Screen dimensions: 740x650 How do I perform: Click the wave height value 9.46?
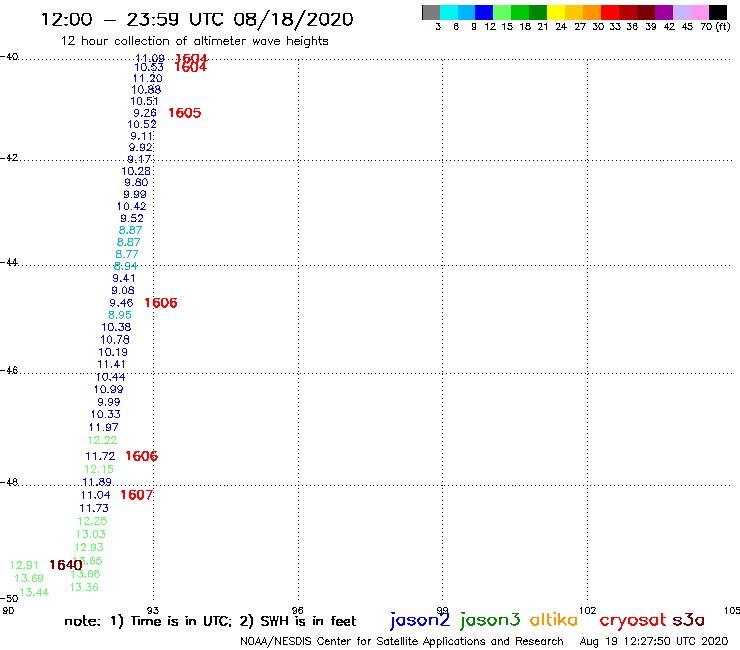click(121, 303)
